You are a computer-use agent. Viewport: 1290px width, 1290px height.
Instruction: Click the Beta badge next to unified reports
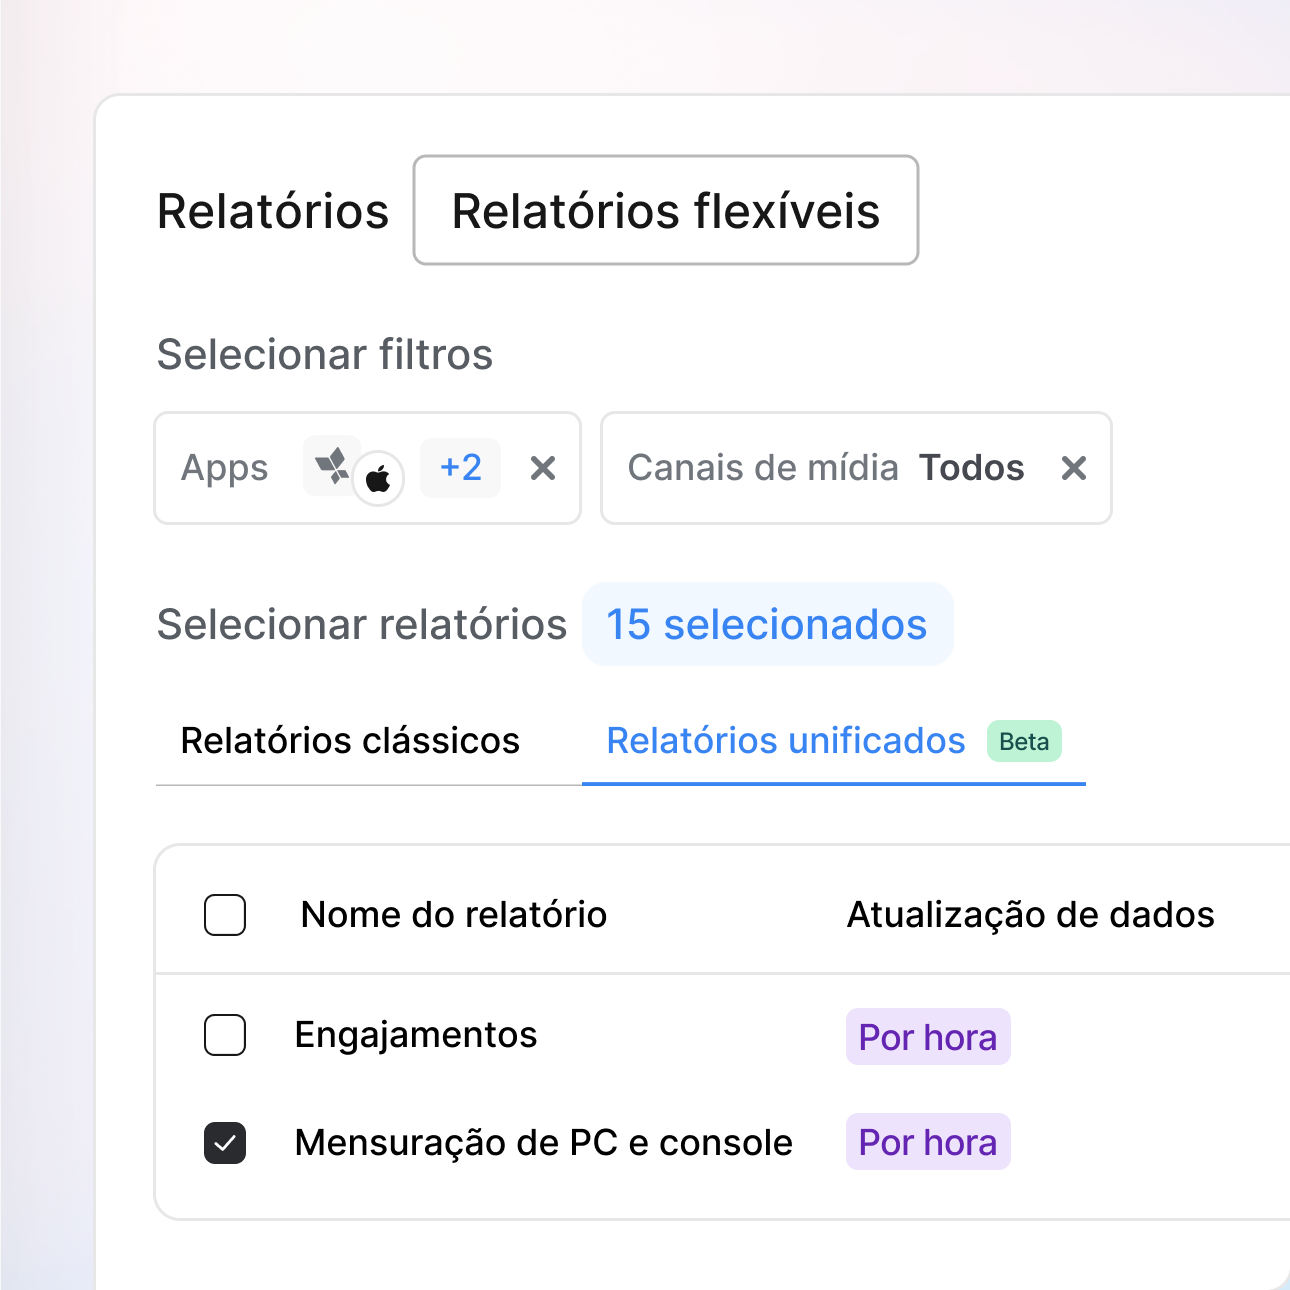[1024, 742]
